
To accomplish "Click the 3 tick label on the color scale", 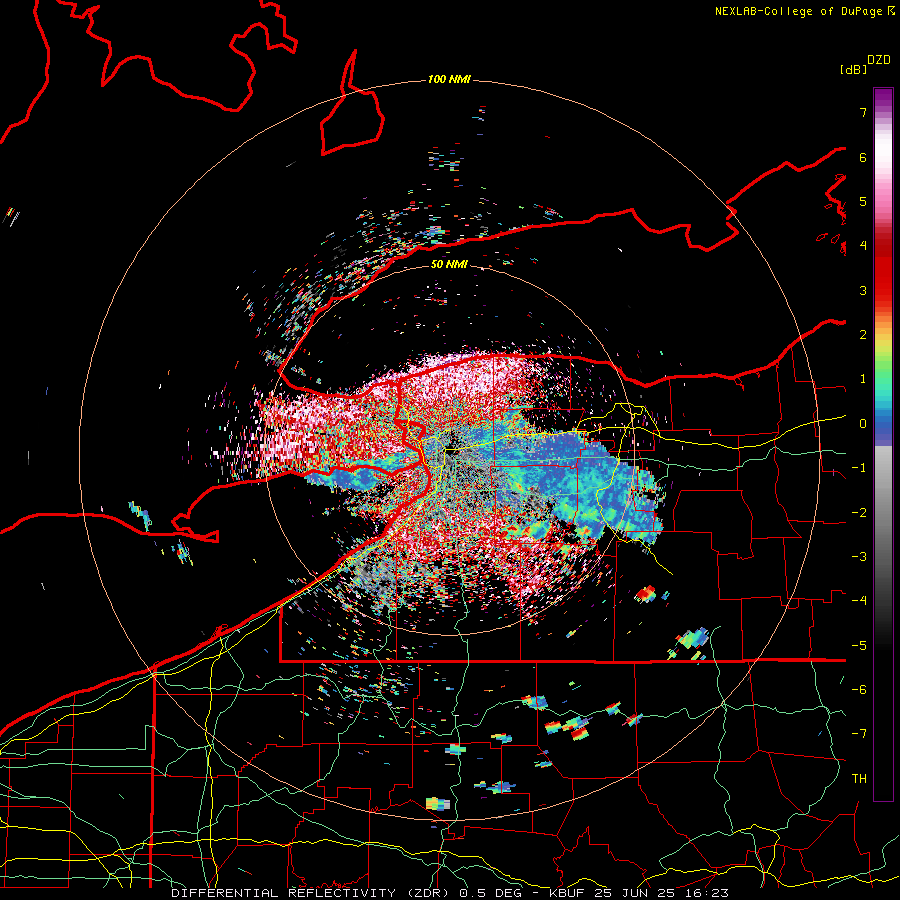I will coord(863,290).
